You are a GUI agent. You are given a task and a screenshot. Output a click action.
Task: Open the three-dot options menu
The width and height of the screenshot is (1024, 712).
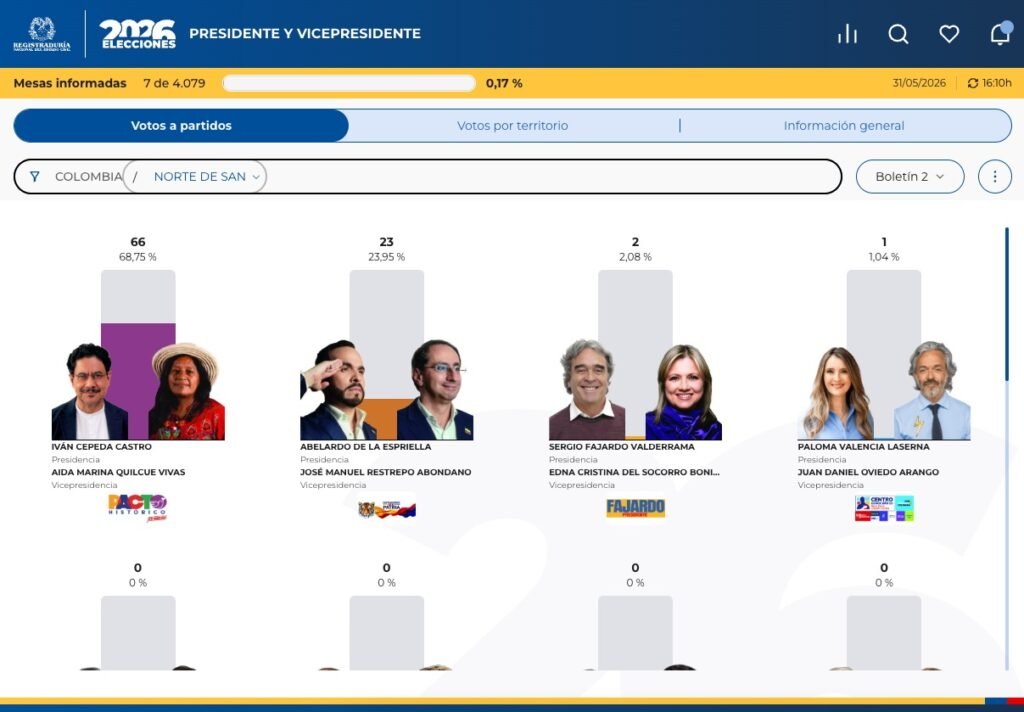pyautogui.click(x=995, y=176)
